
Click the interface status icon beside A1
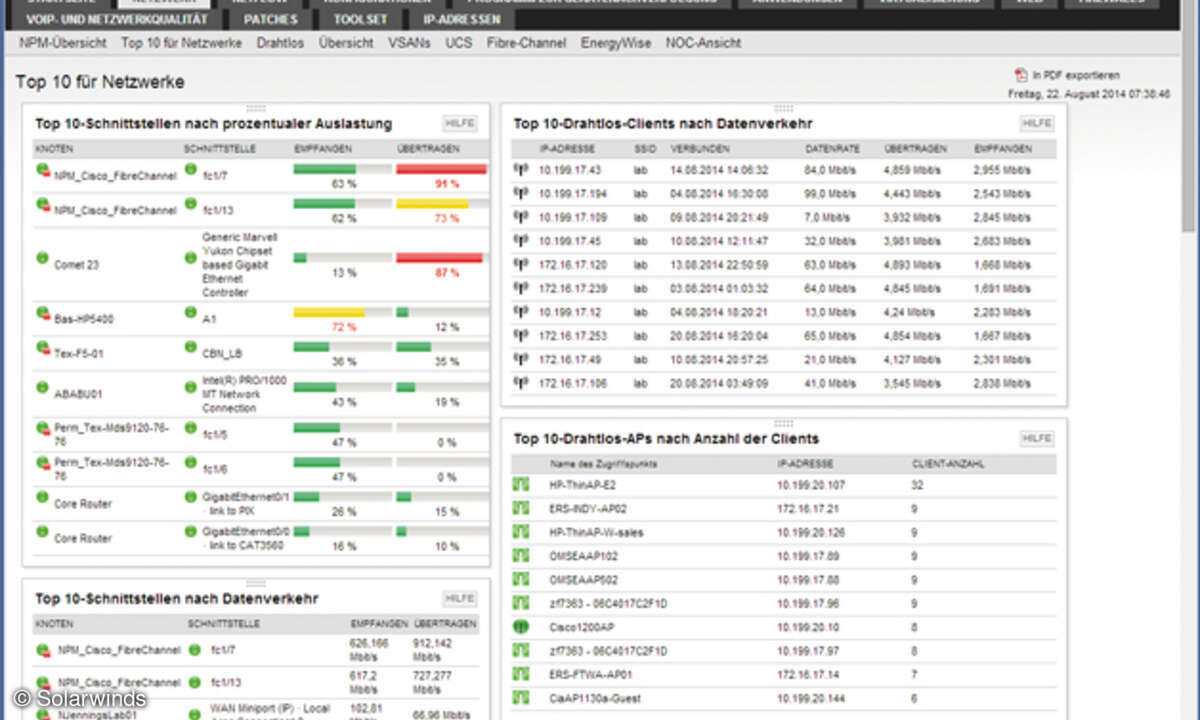(190, 312)
